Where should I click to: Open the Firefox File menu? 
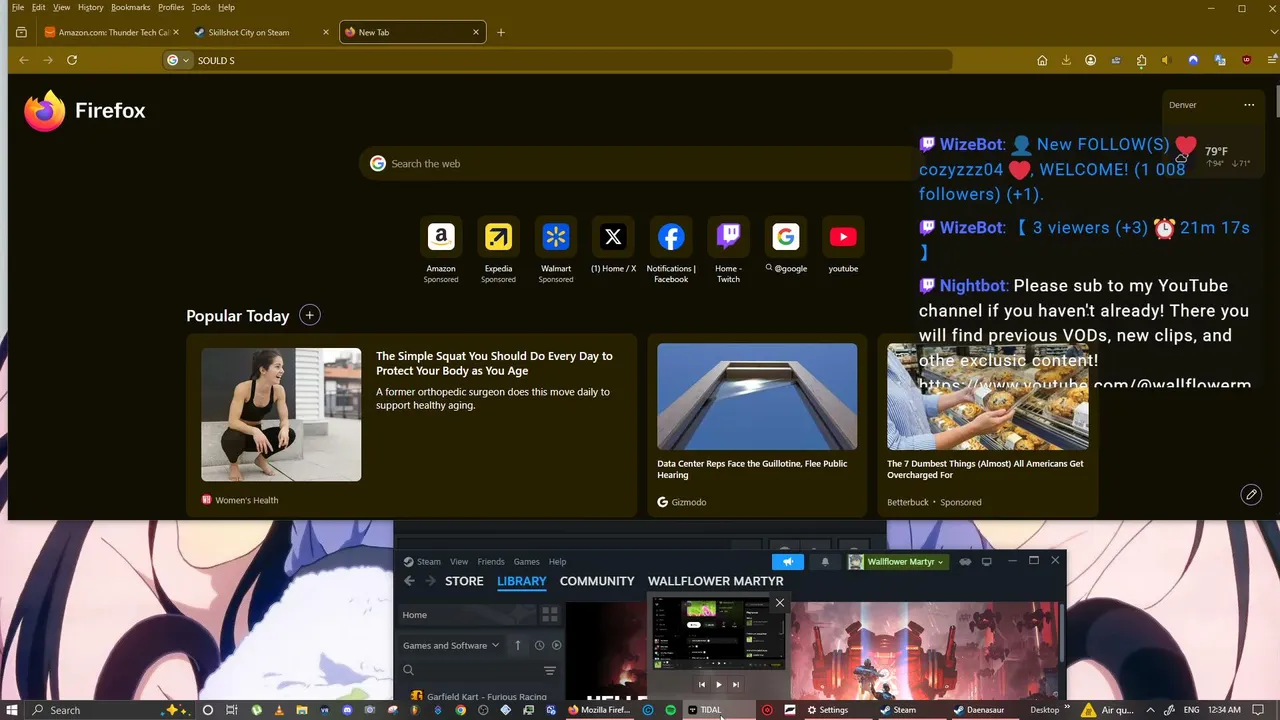click(x=18, y=7)
